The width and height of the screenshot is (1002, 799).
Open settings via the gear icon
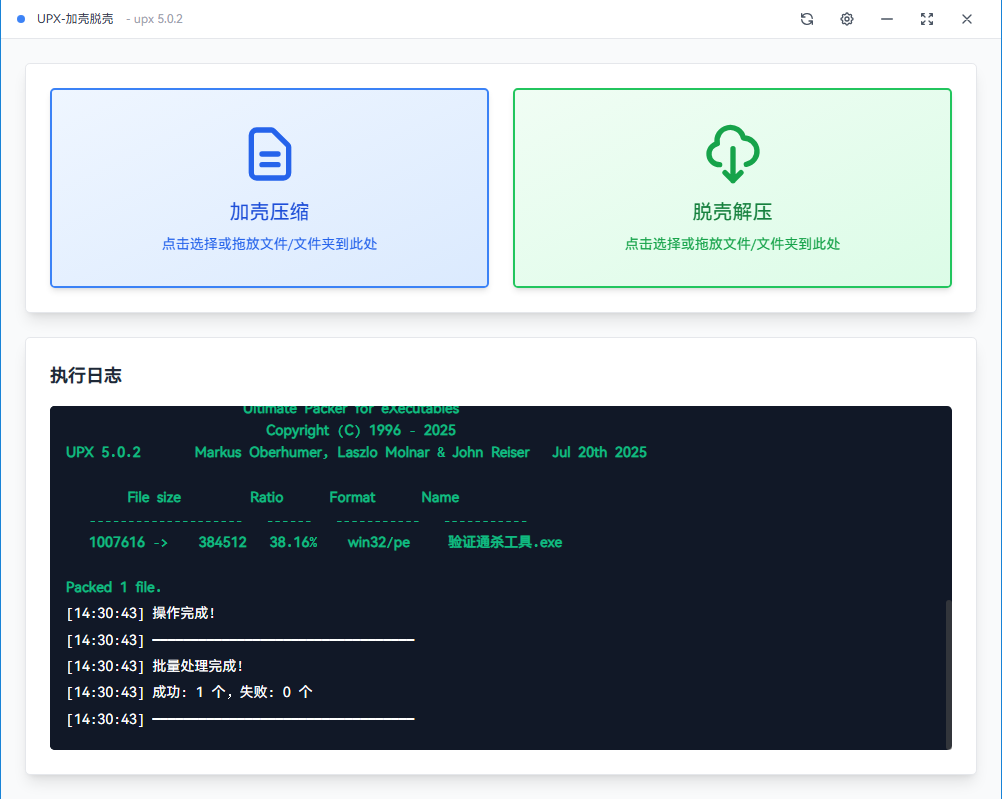click(847, 18)
